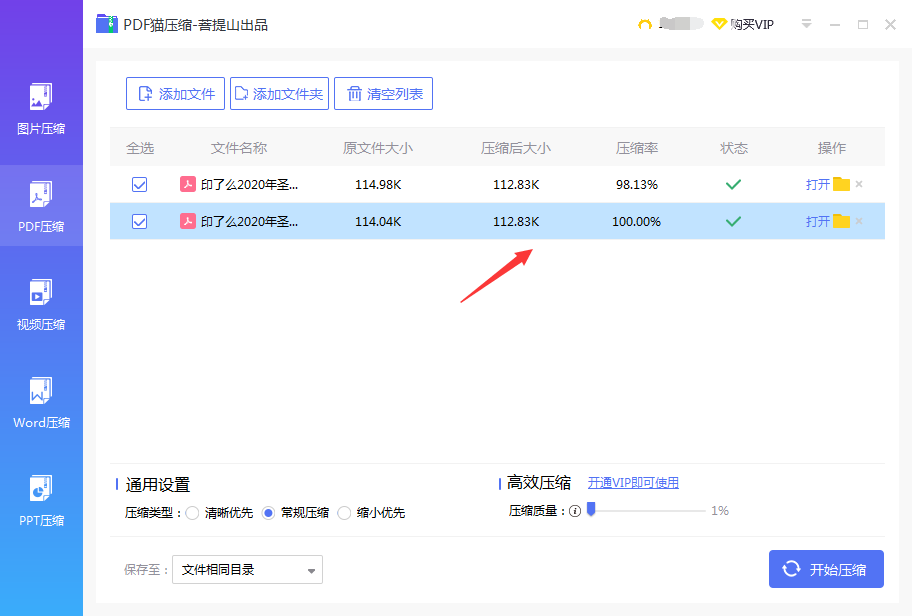Remove the 98.13% row with its x
The width and height of the screenshot is (912, 616).
pyautogui.click(x=859, y=184)
